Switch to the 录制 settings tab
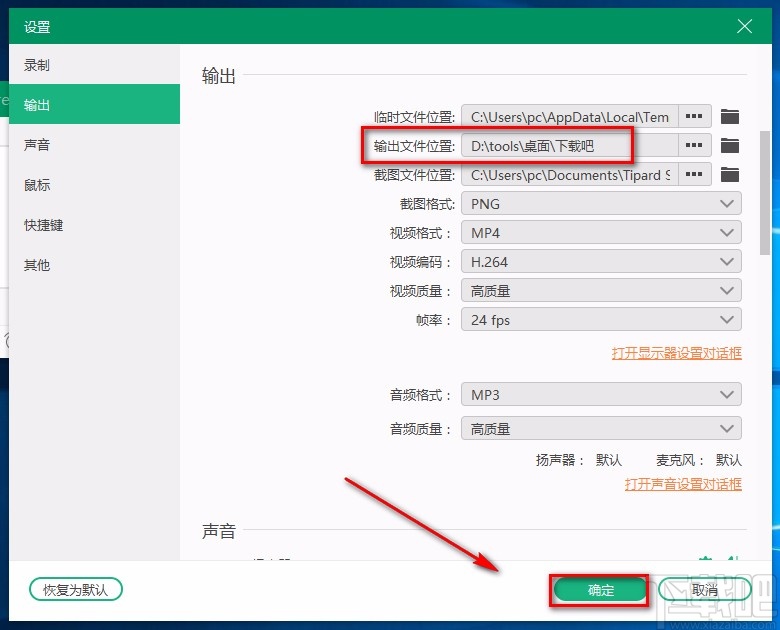Image resolution: width=780 pixels, height=630 pixels. (95, 65)
